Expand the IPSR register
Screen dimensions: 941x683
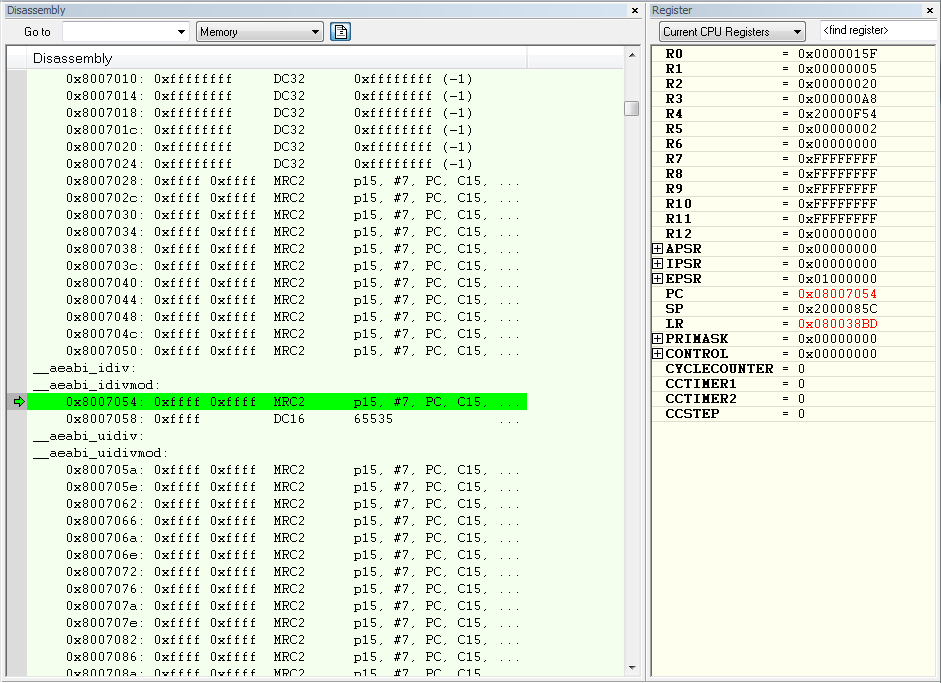tap(658, 263)
